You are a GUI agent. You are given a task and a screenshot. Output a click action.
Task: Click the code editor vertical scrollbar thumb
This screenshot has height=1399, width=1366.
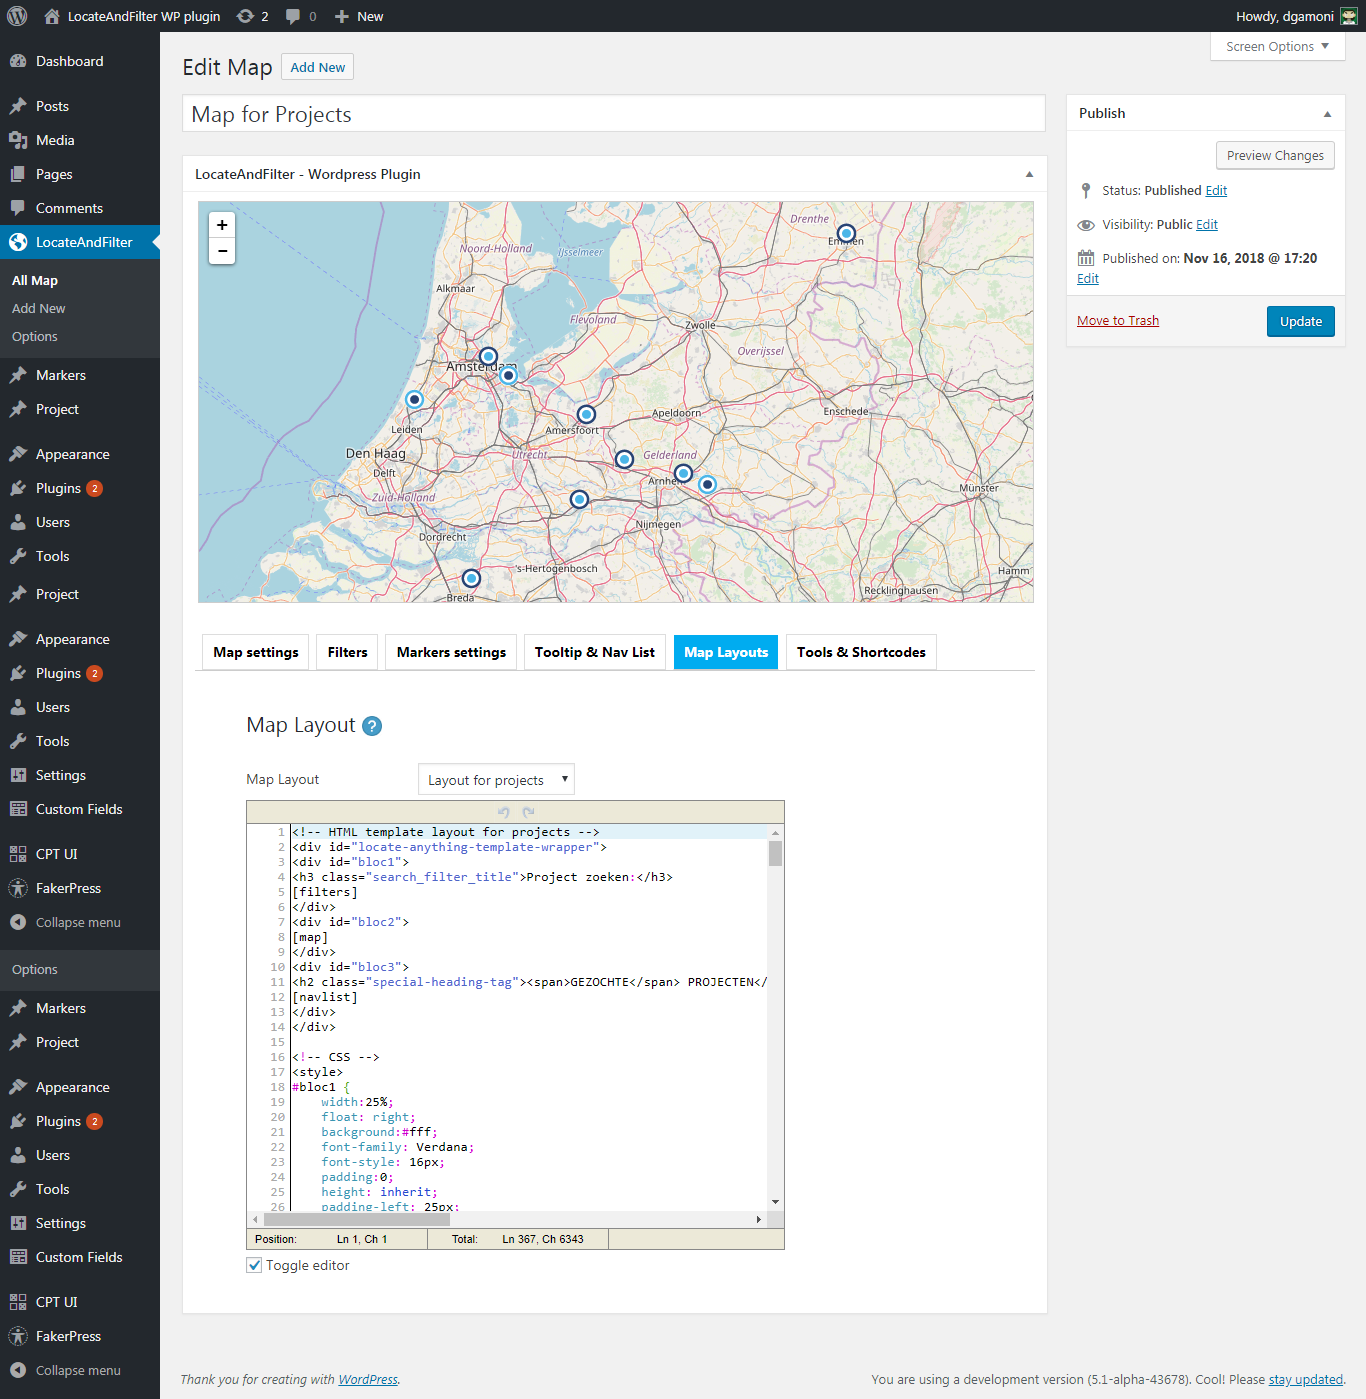click(x=775, y=853)
